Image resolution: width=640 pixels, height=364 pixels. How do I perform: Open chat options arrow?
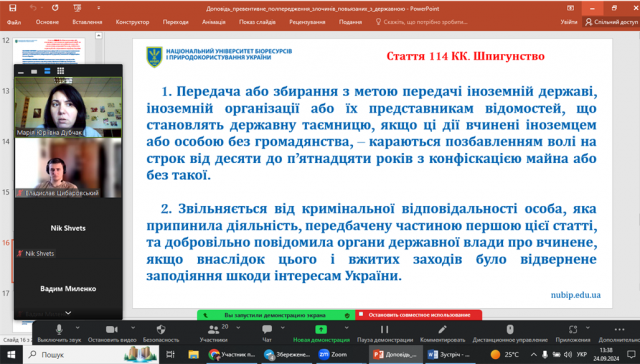[282, 328]
